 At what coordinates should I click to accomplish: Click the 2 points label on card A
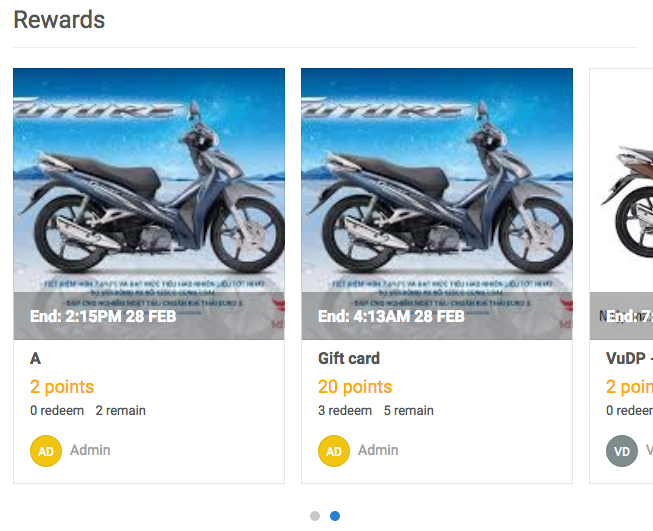tap(62, 387)
